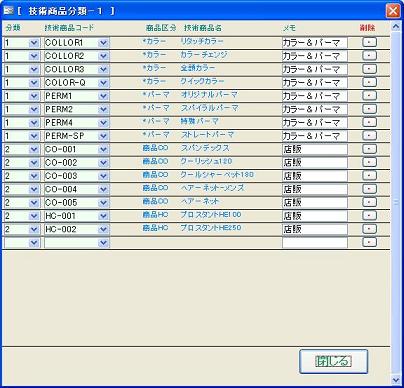
Task: Click the memo field in the COLLOR1 row
Action: (315, 43)
